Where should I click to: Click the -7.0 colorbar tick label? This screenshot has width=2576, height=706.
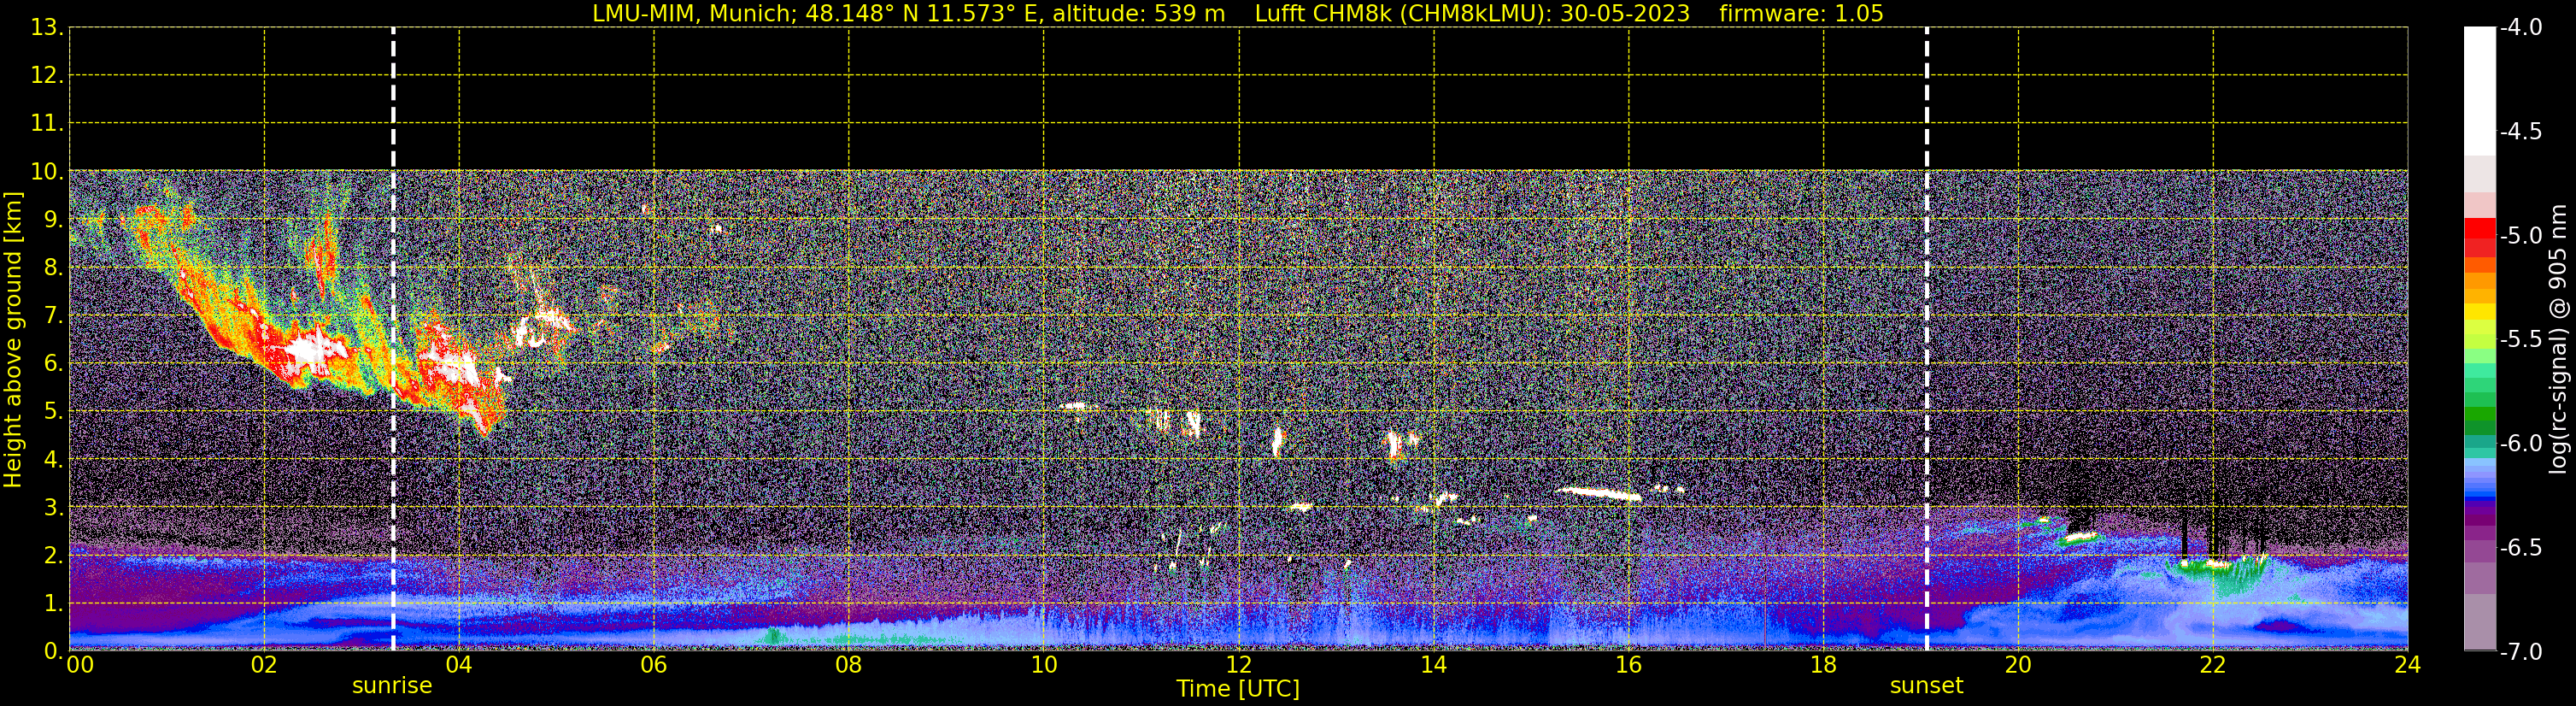(x=2520, y=651)
